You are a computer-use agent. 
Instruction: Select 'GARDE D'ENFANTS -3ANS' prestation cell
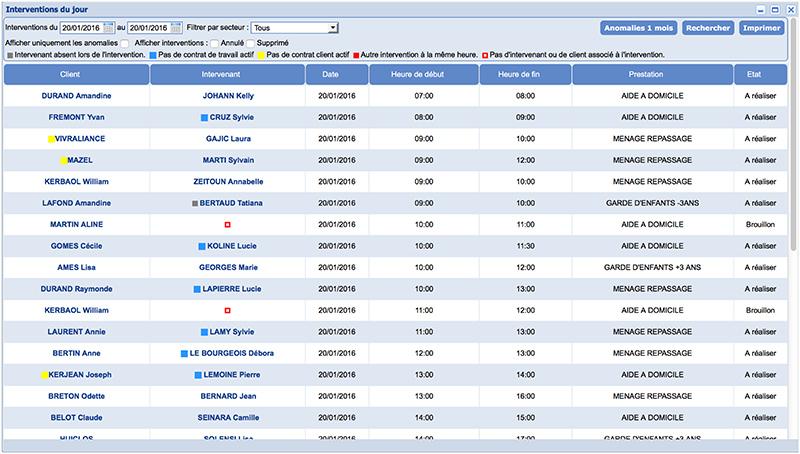pyautogui.click(x=653, y=203)
